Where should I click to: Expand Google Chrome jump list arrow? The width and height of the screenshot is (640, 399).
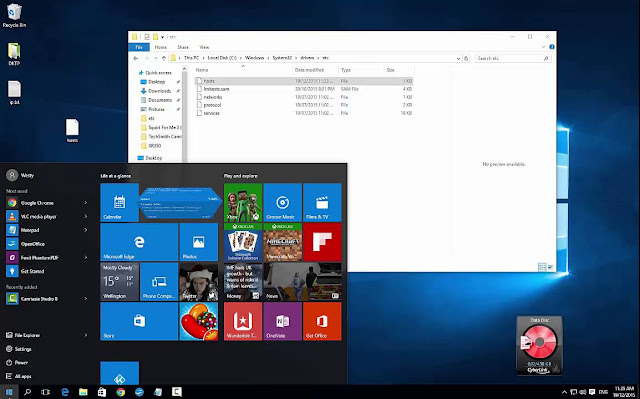[86, 203]
